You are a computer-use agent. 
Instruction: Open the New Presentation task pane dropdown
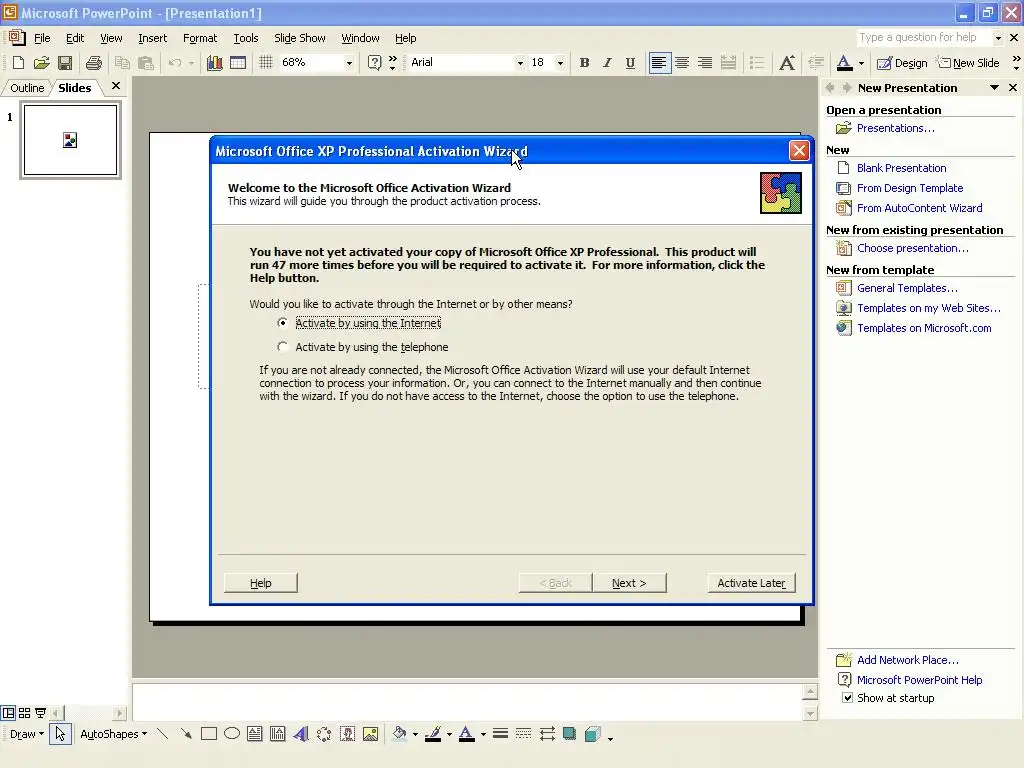point(994,88)
